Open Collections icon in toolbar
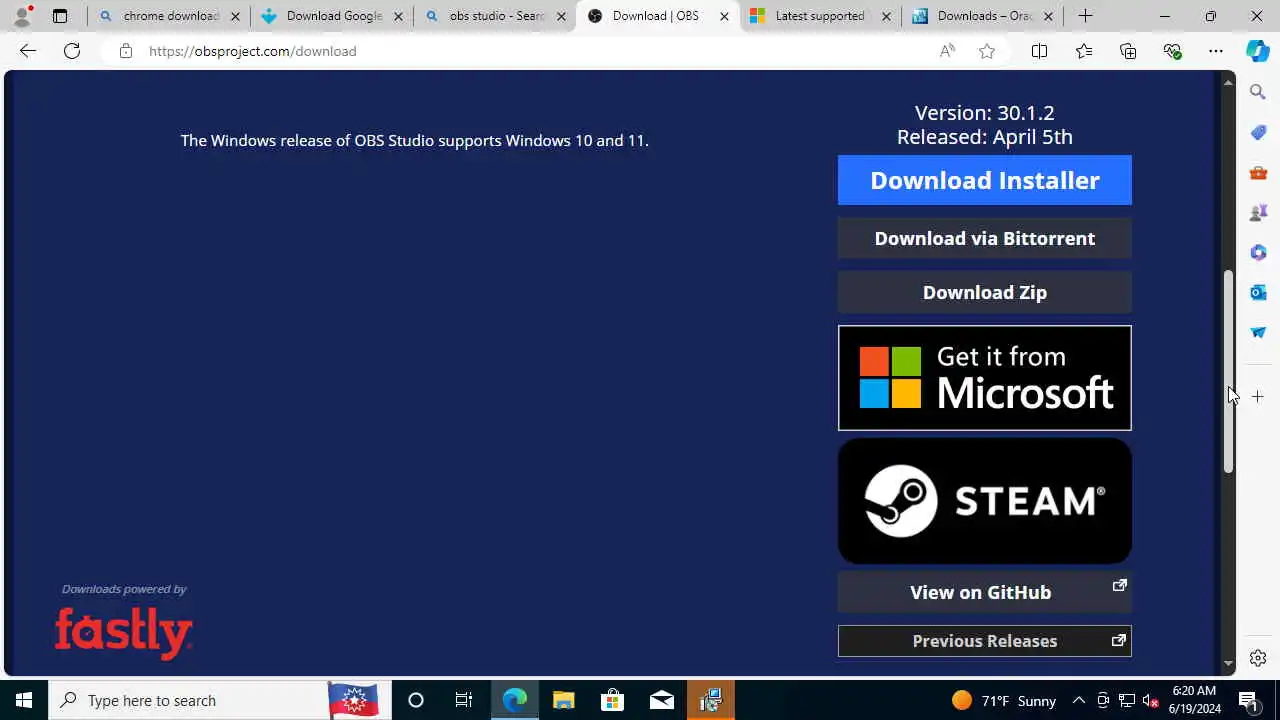 pyautogui.click(x=1128, y=51)
